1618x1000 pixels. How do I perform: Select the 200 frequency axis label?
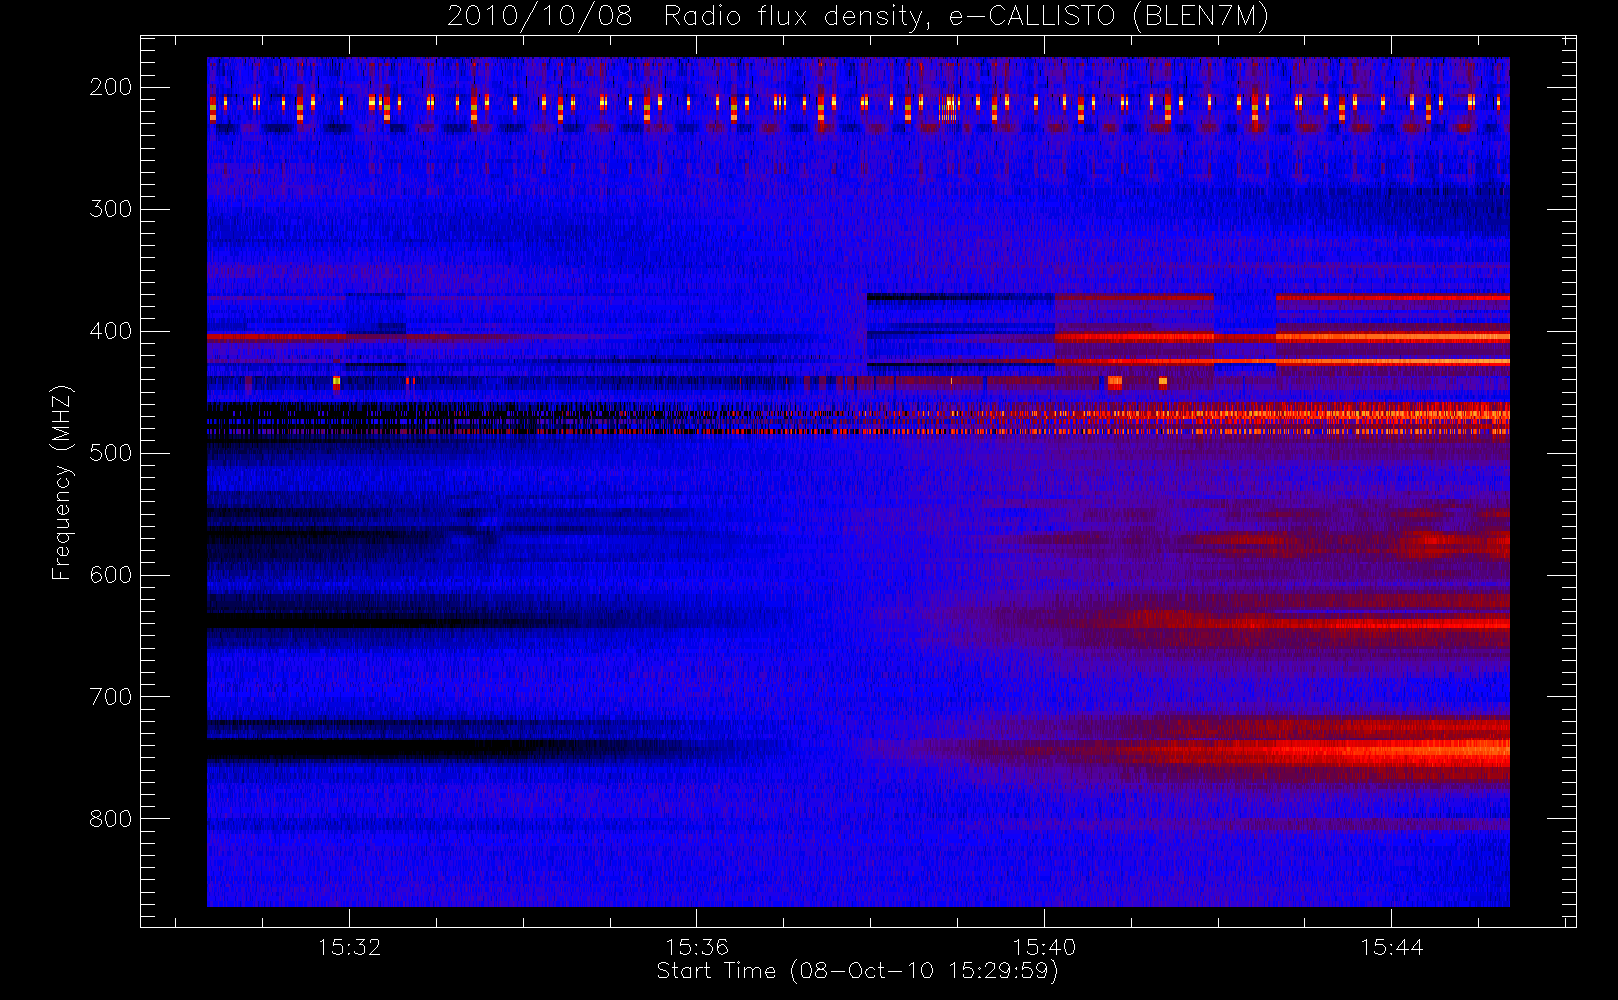click(111, 87)
